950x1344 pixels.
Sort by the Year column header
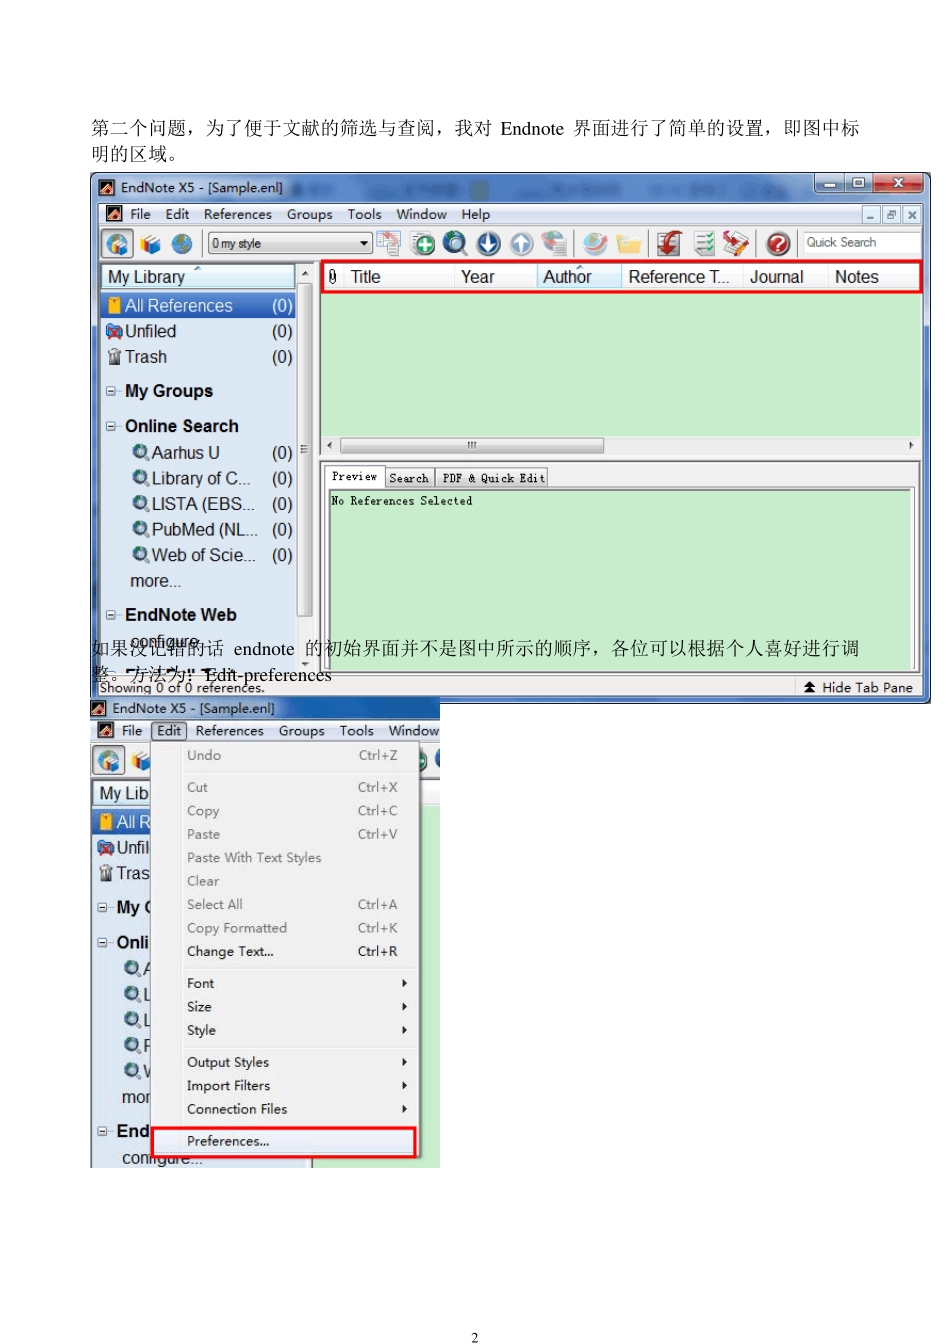(495, 277)
